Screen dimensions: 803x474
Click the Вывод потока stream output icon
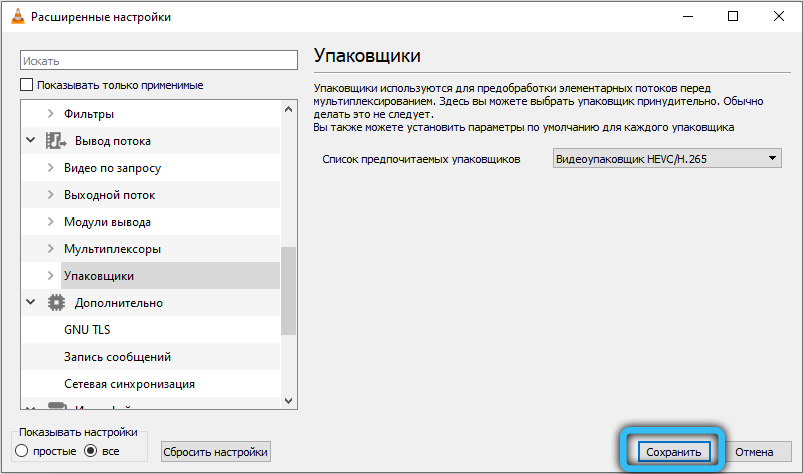(x=56, y=141)
